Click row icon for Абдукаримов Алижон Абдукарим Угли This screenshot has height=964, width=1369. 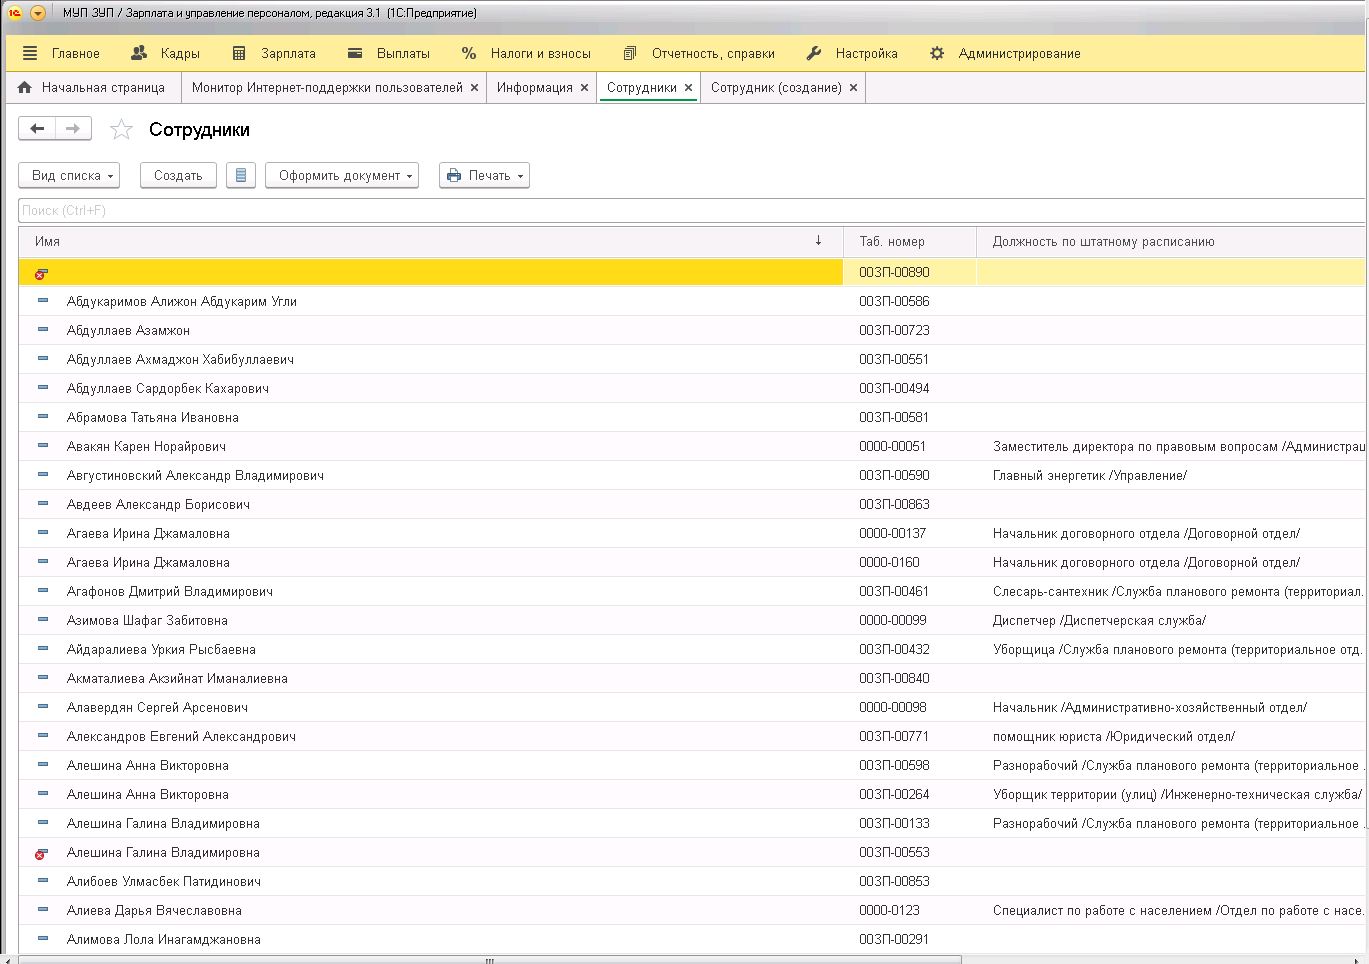point(43,301)
